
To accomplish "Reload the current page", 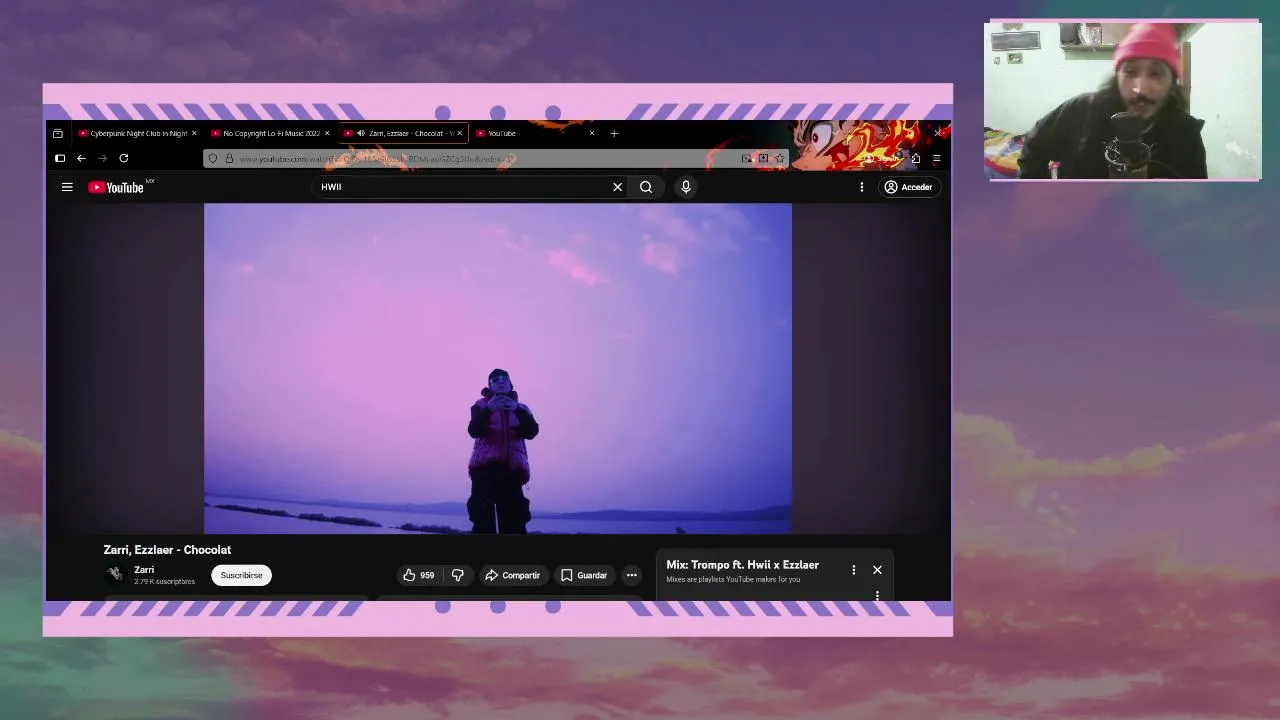I will tap(123, 158).
